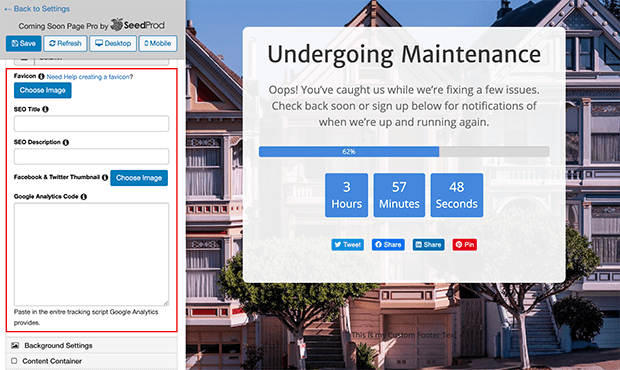This screenshot has height=370, width=620.
Task: Expand the Background Settings section
Action: pyautogui.click(x=91, y=345)
